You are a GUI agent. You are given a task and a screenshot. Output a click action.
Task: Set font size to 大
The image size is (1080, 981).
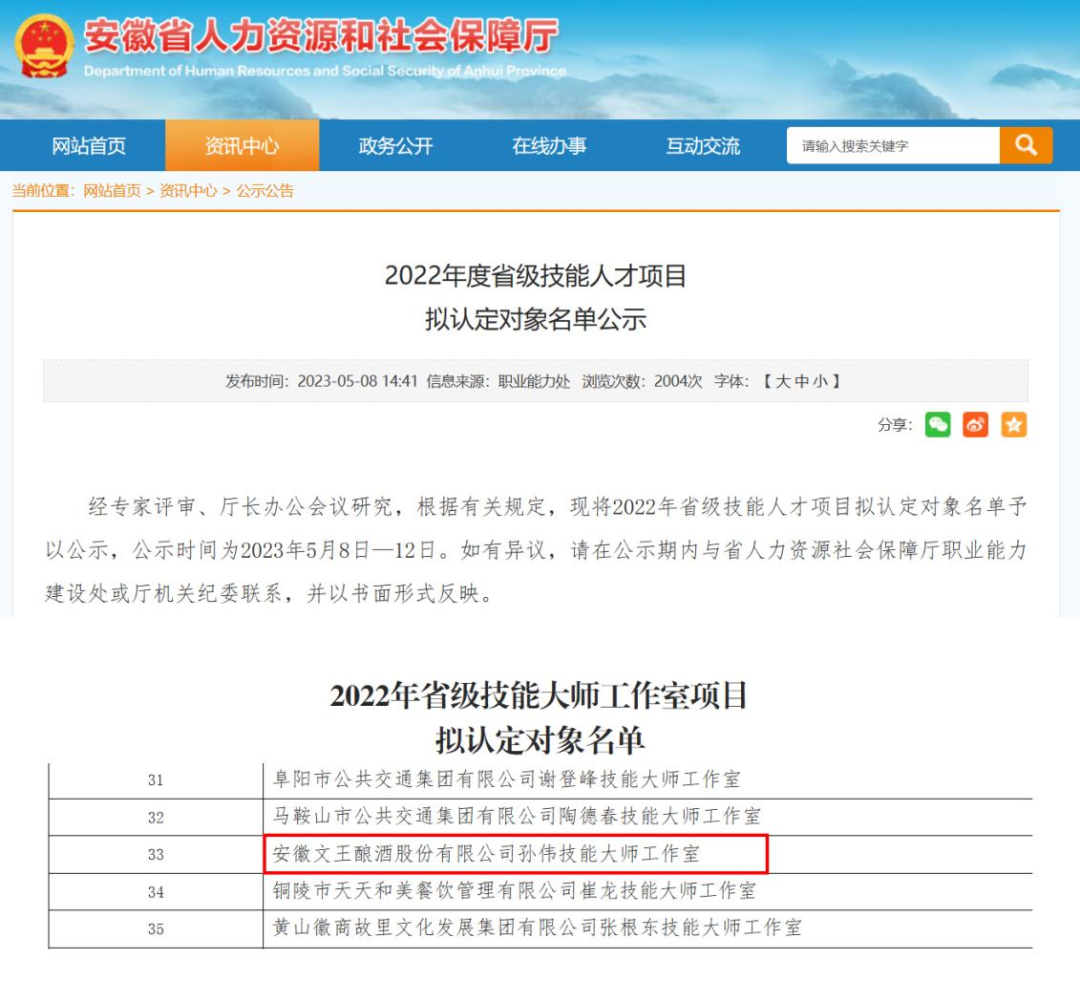pyautogui.click(x=782, y=381)
